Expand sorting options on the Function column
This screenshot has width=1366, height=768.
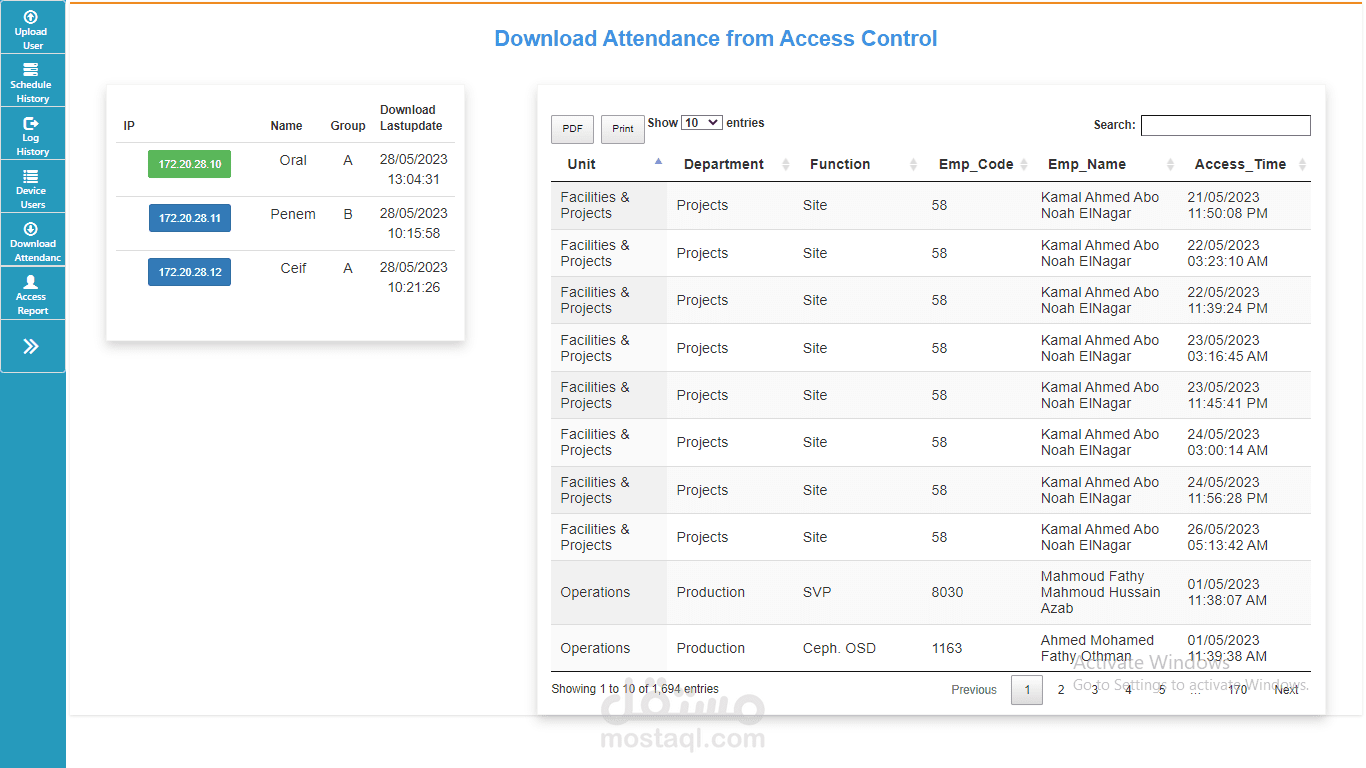coord(913,164)
